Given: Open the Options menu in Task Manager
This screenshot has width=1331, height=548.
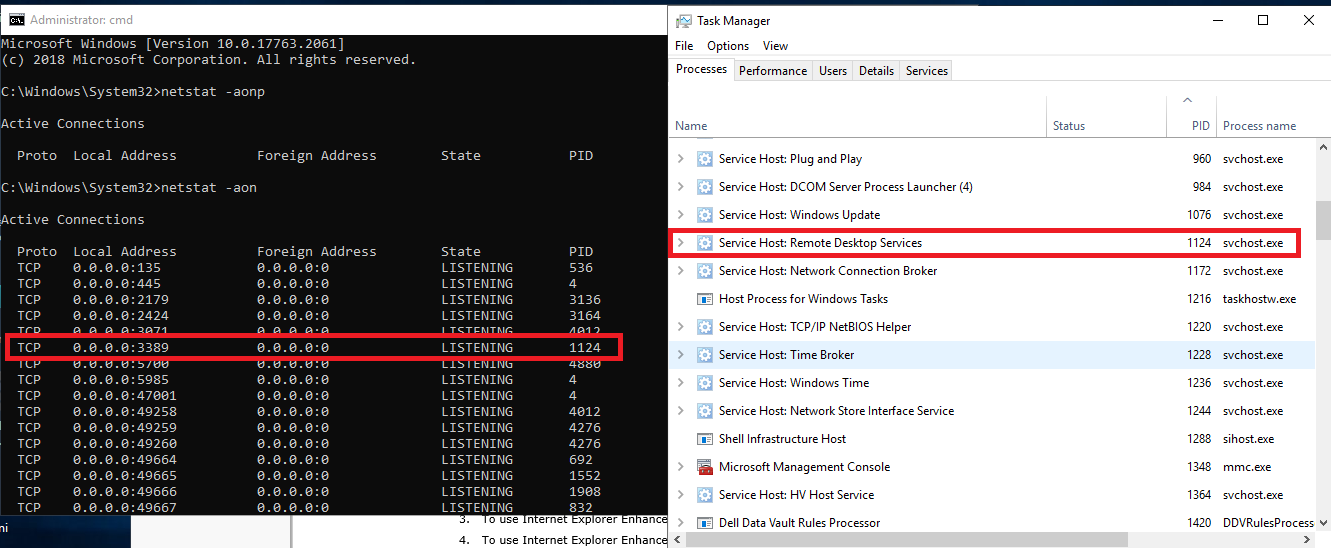Looking at the screenshot, I should [x=728, y=46].
